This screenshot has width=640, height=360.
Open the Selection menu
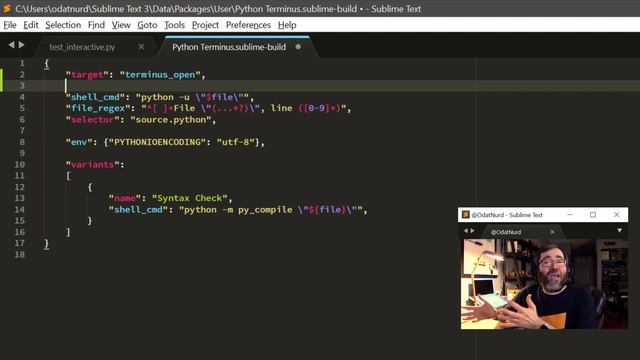[63, 25]
